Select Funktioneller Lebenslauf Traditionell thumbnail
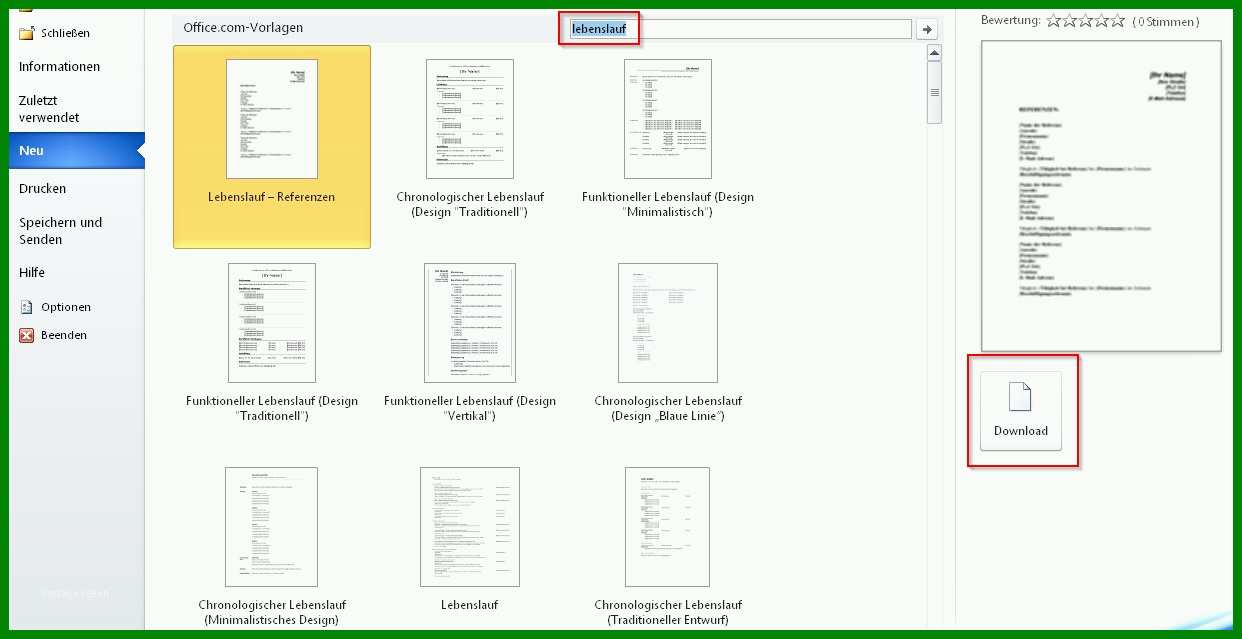1242x639 pixels. (272, 323)
